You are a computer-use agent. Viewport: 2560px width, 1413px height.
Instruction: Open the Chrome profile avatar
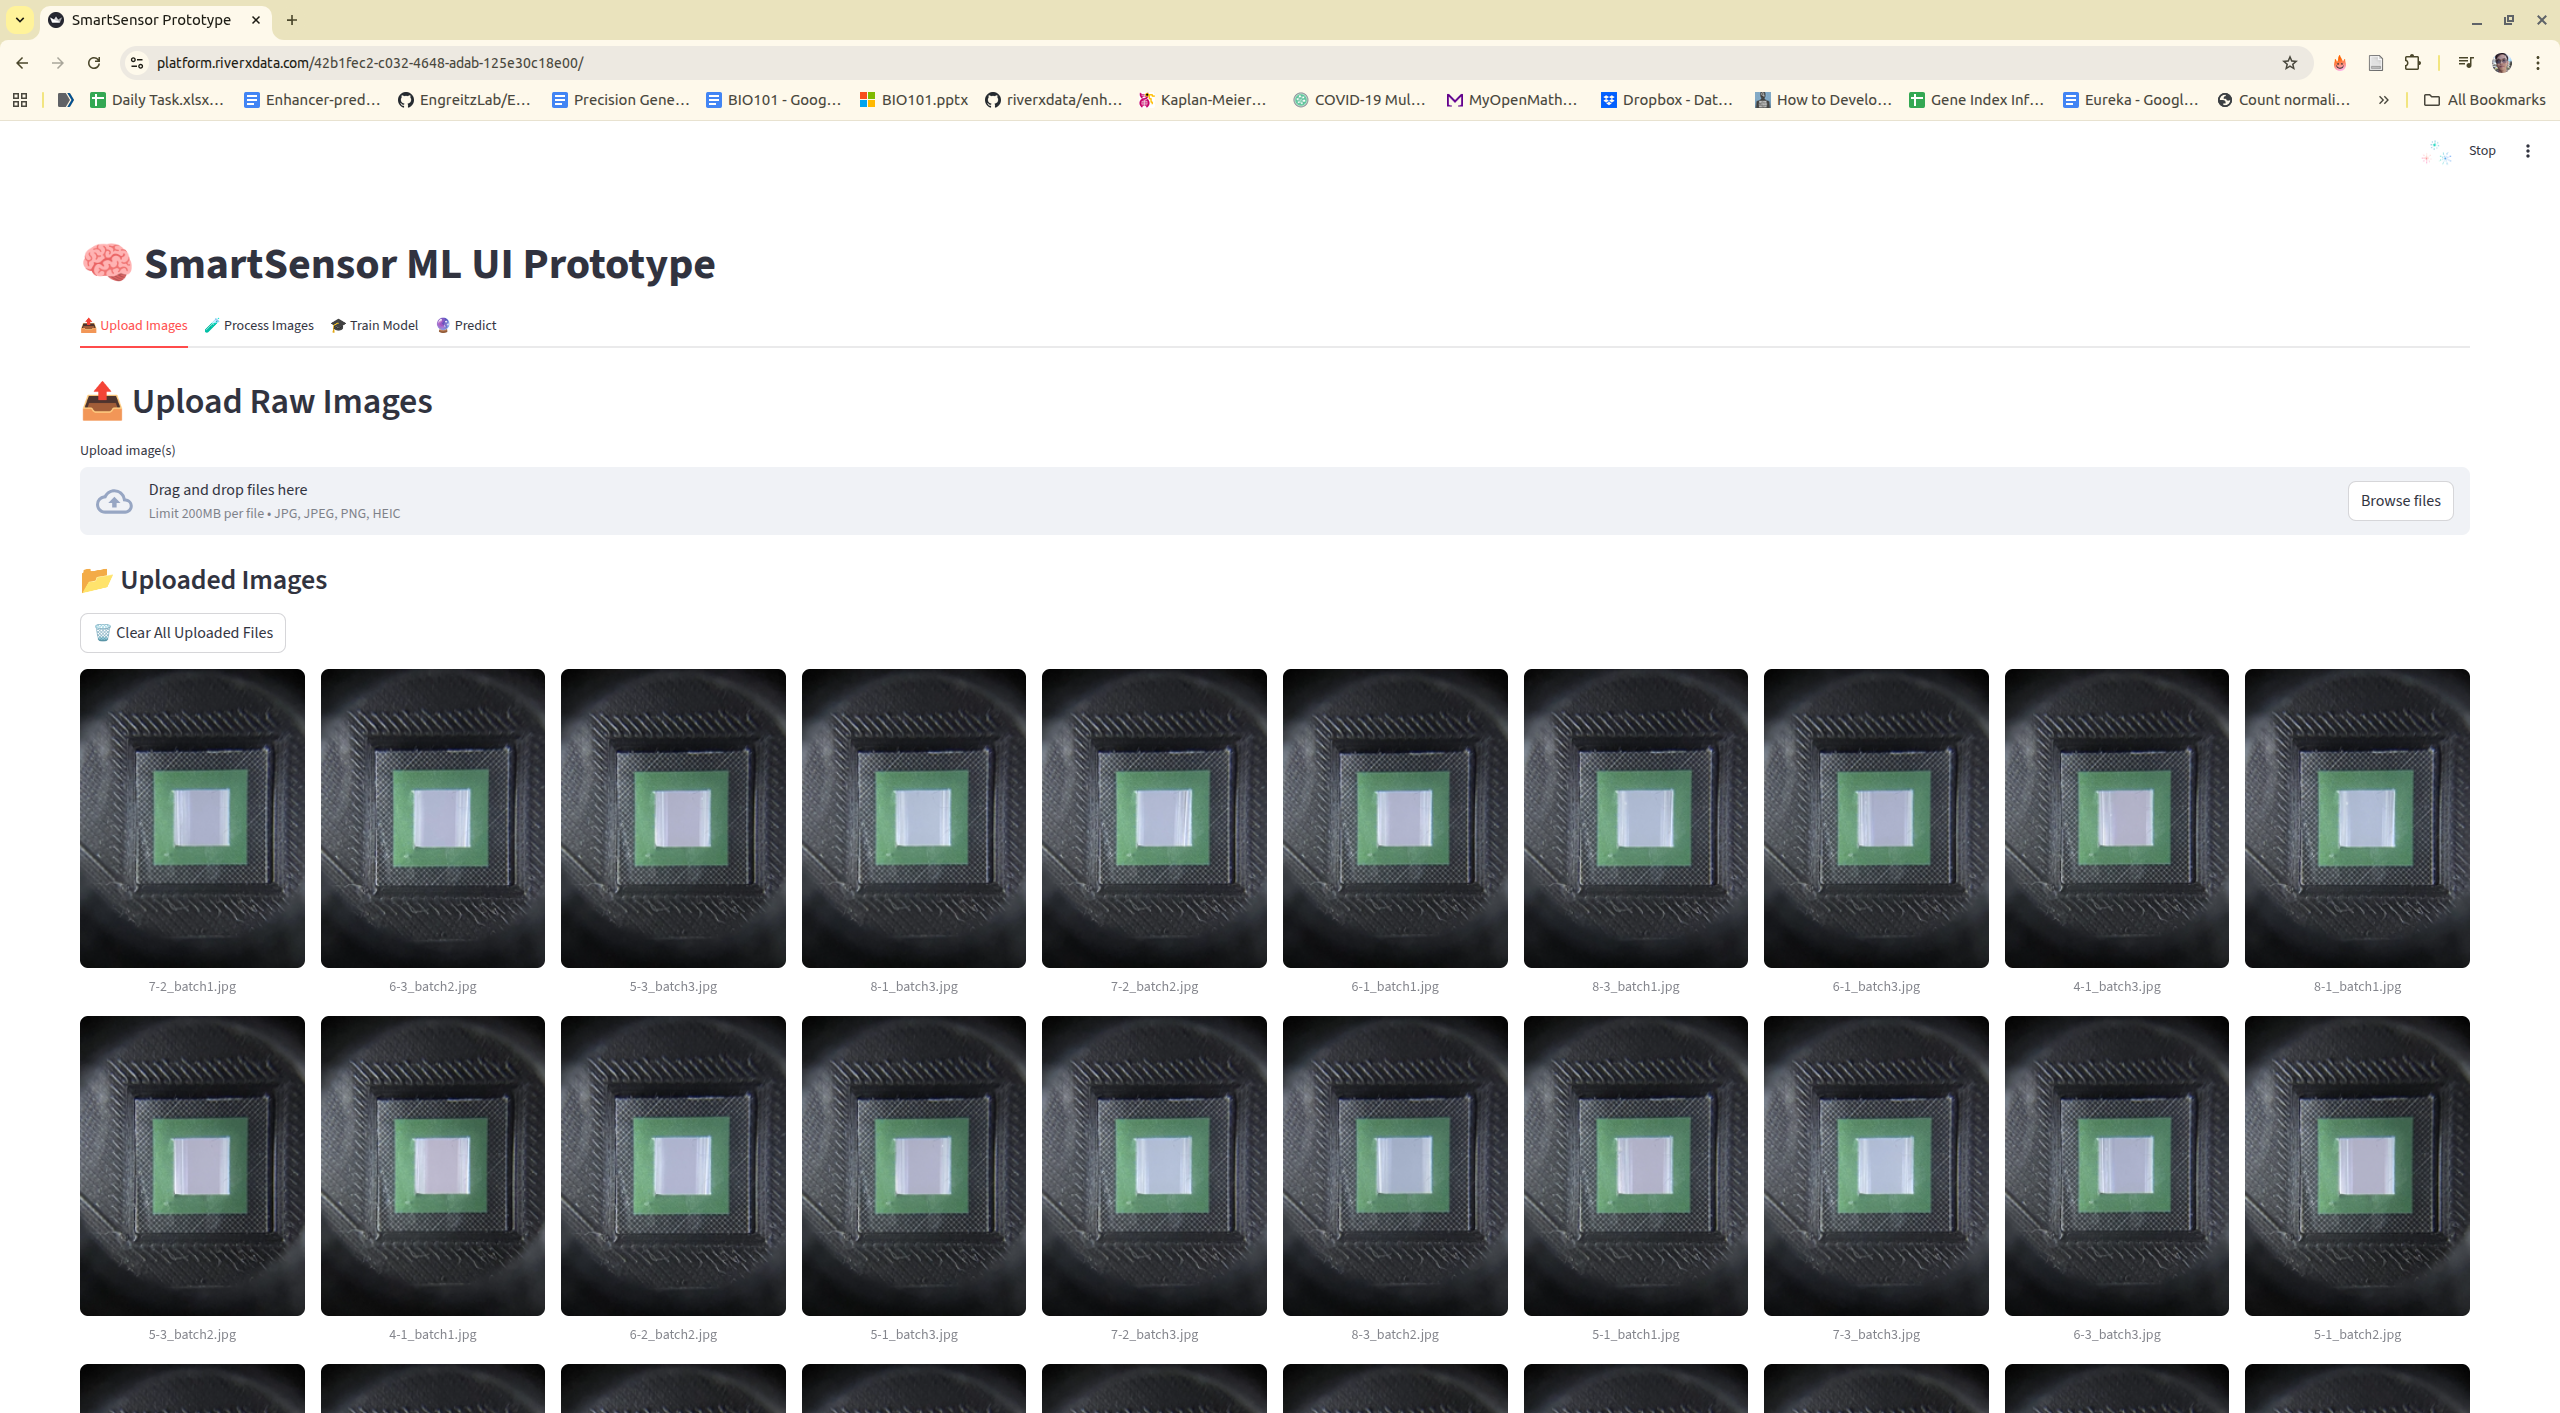pyautogui.click(x=2501, y=63)
